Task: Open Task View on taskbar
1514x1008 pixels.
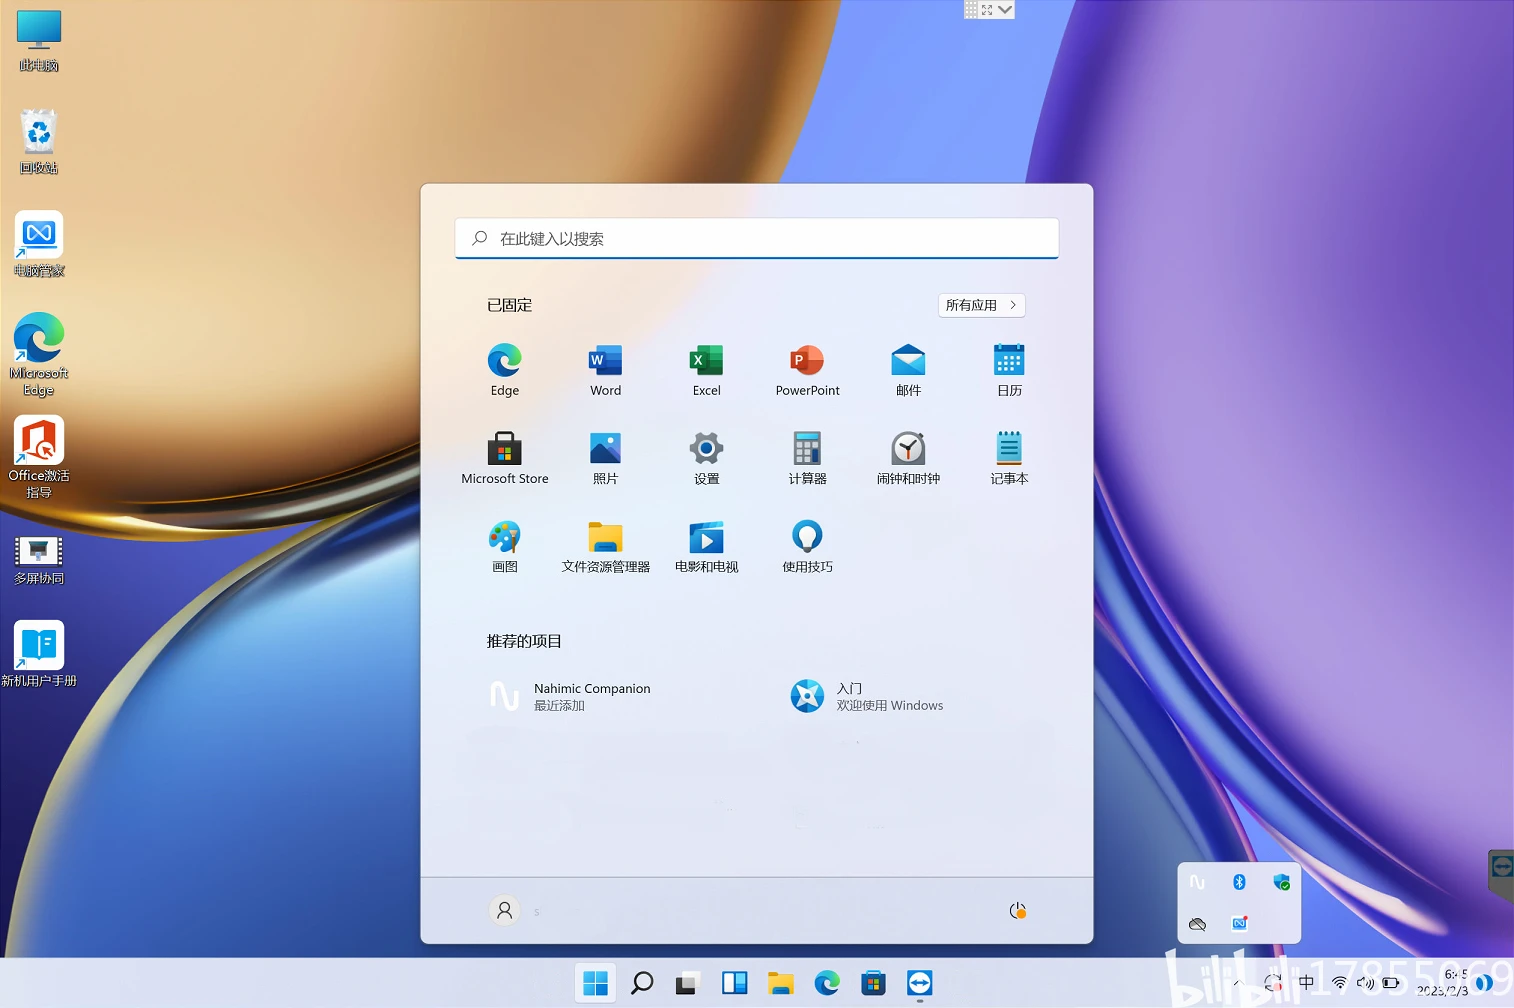Action: tap(687, 983)
